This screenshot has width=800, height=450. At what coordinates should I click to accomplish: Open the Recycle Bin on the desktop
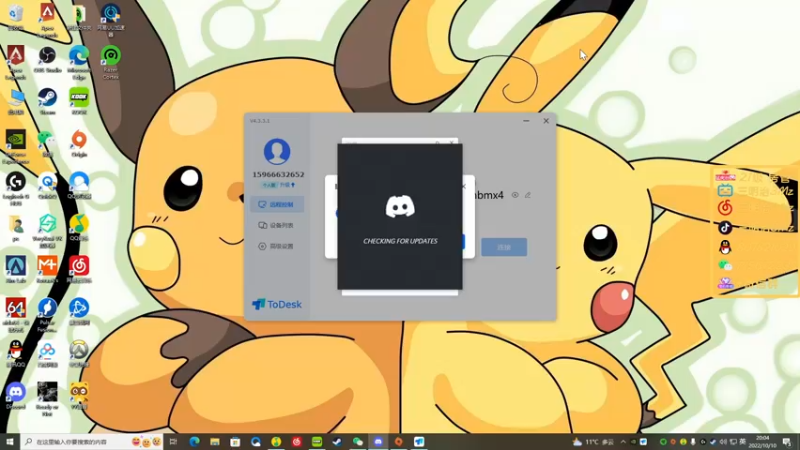pyautogui.click(x=16, y=17)
